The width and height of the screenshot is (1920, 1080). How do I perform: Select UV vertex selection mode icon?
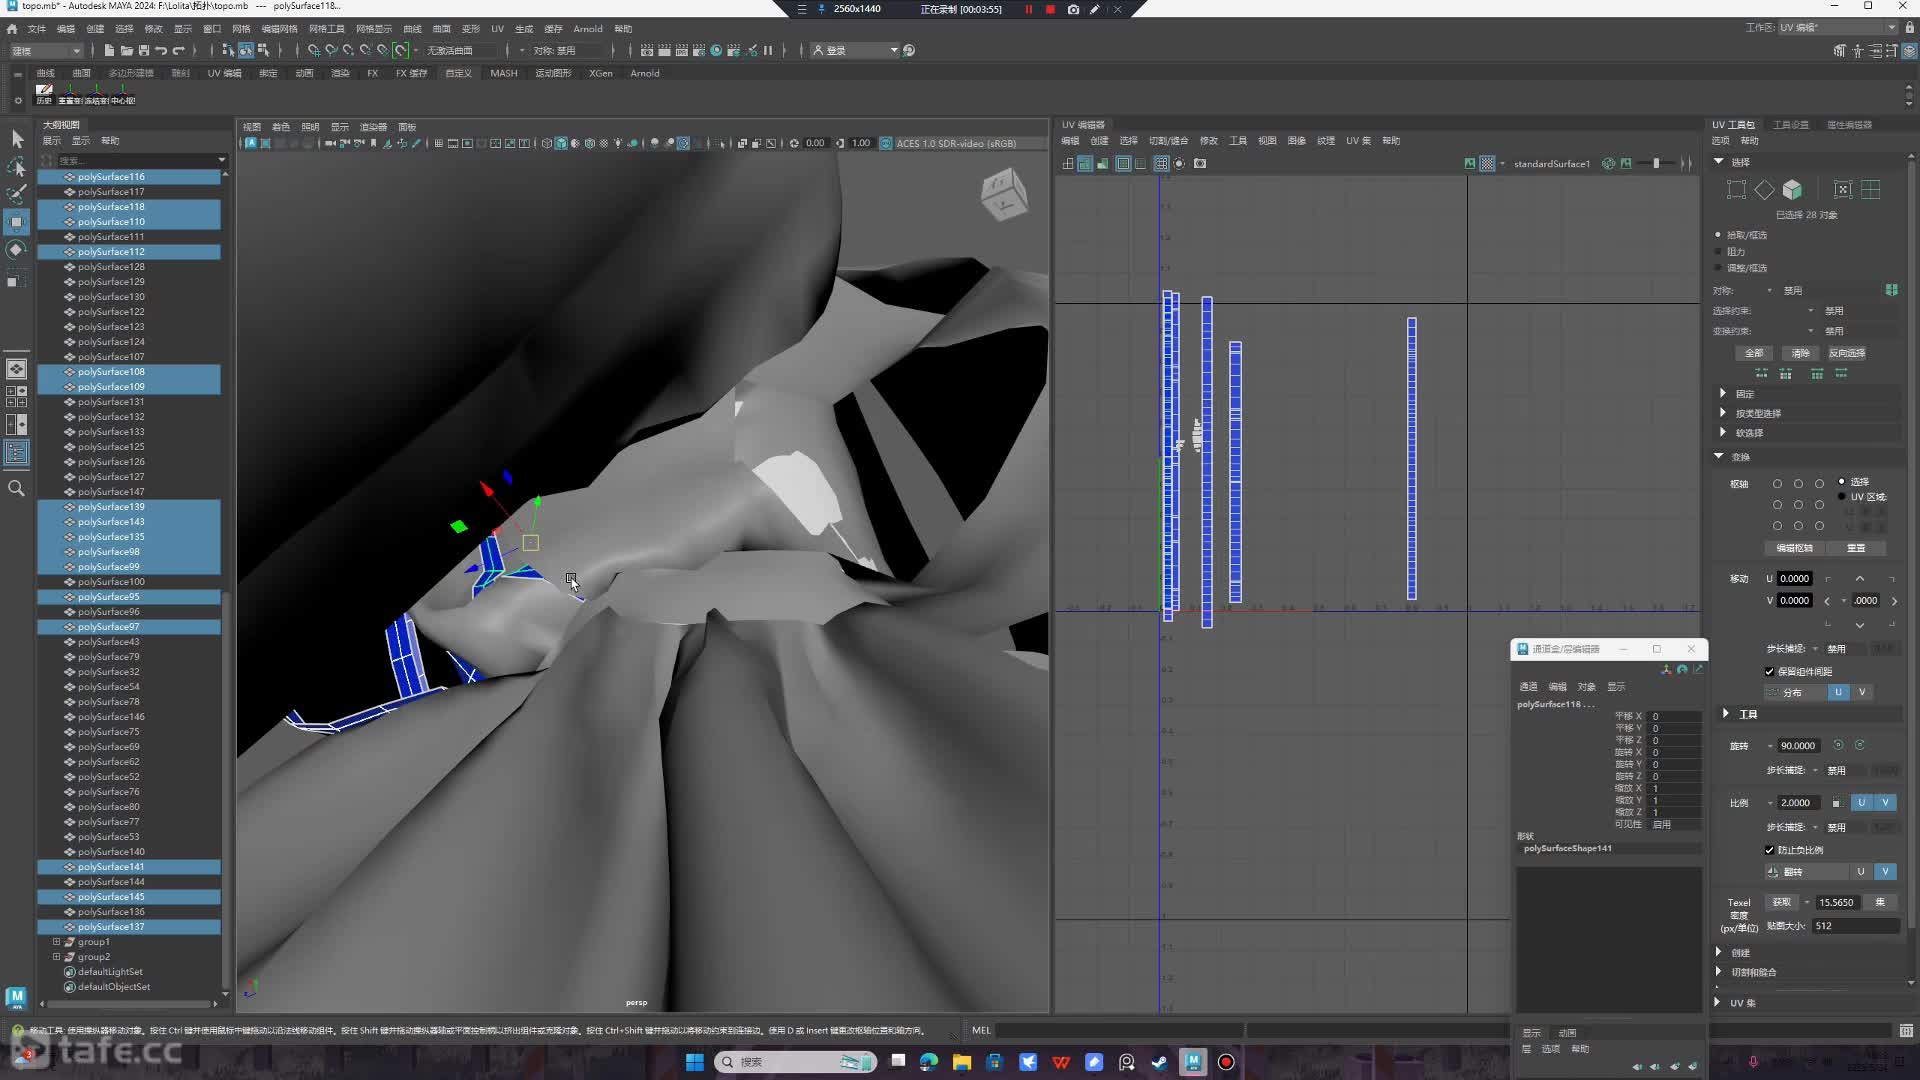(1736, 189)
